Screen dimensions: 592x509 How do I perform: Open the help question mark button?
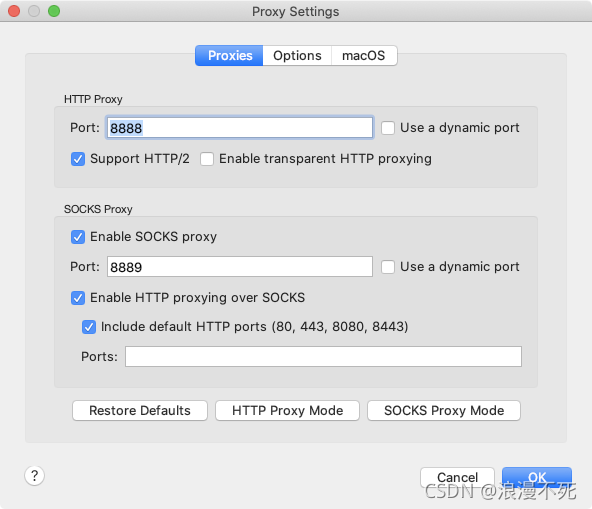[x=34, y=475]
